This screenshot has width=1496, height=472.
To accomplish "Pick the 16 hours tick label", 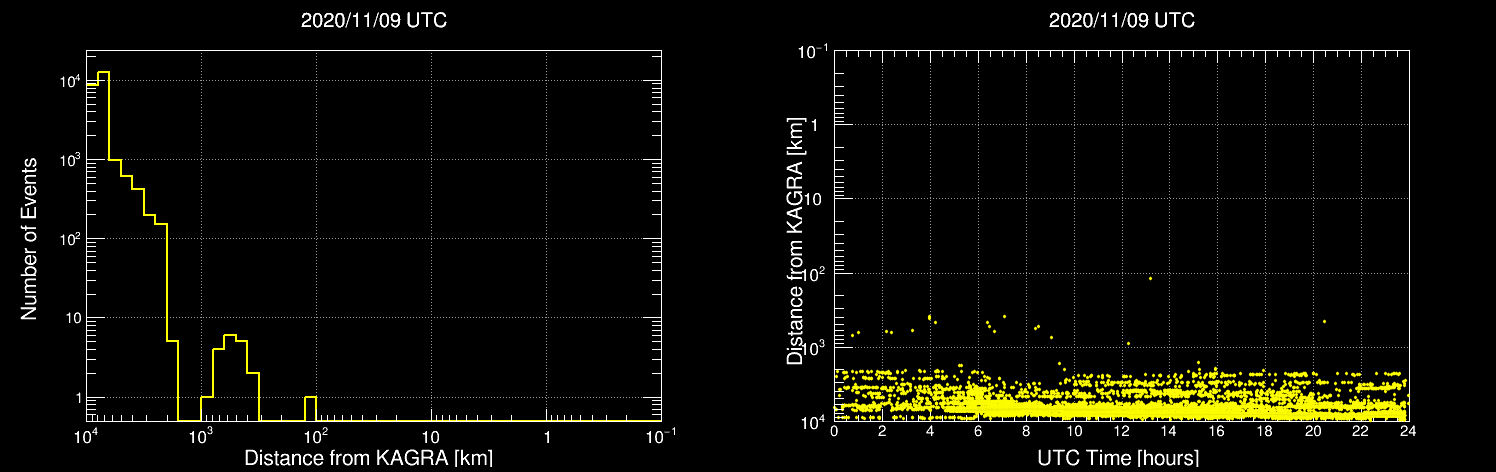I will pos(1216,432).
